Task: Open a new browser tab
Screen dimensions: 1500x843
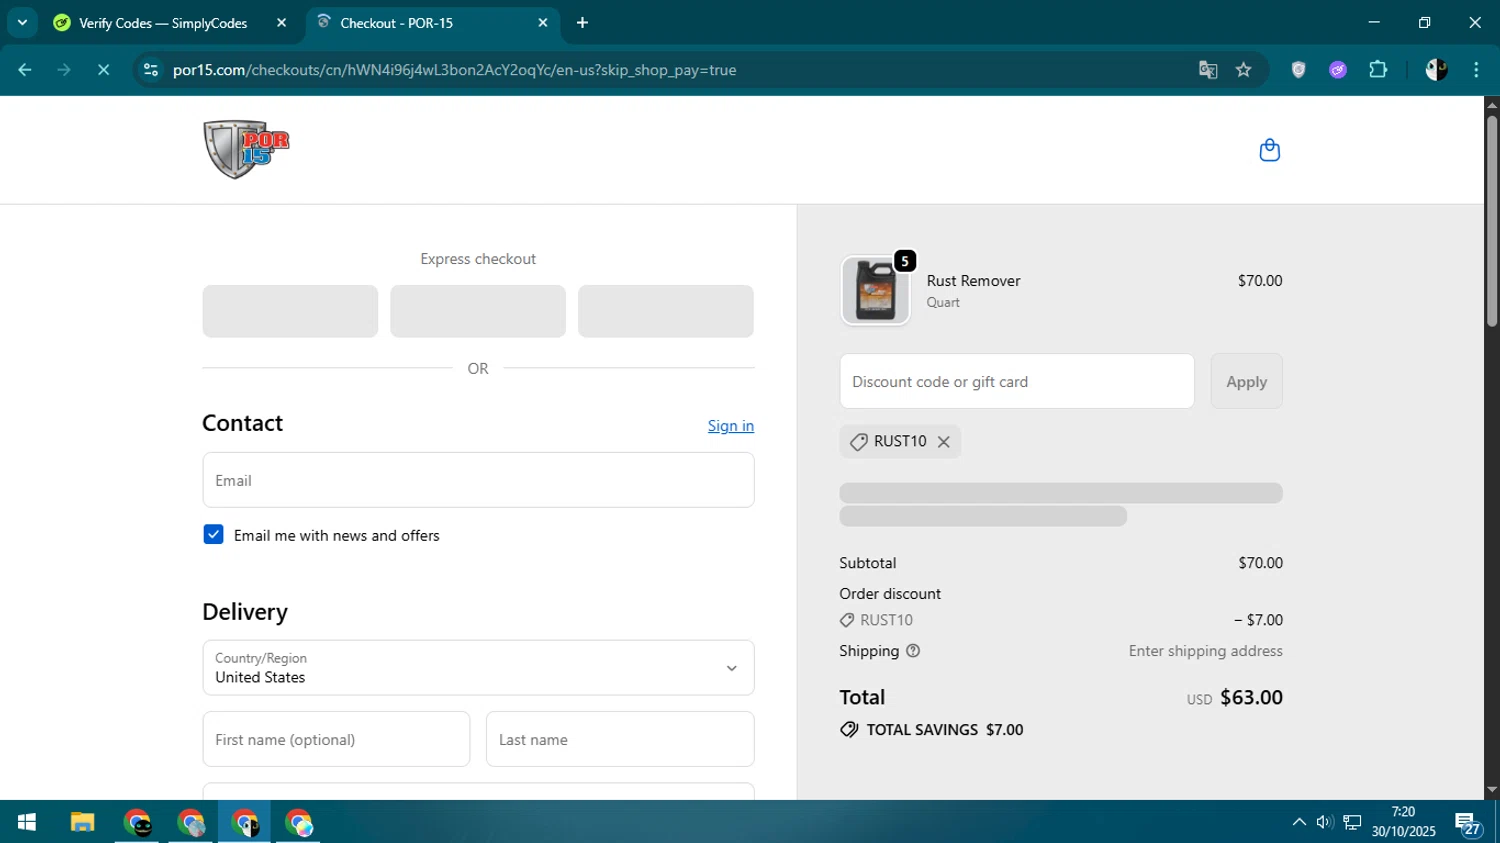Action: [x=582, y=23]
